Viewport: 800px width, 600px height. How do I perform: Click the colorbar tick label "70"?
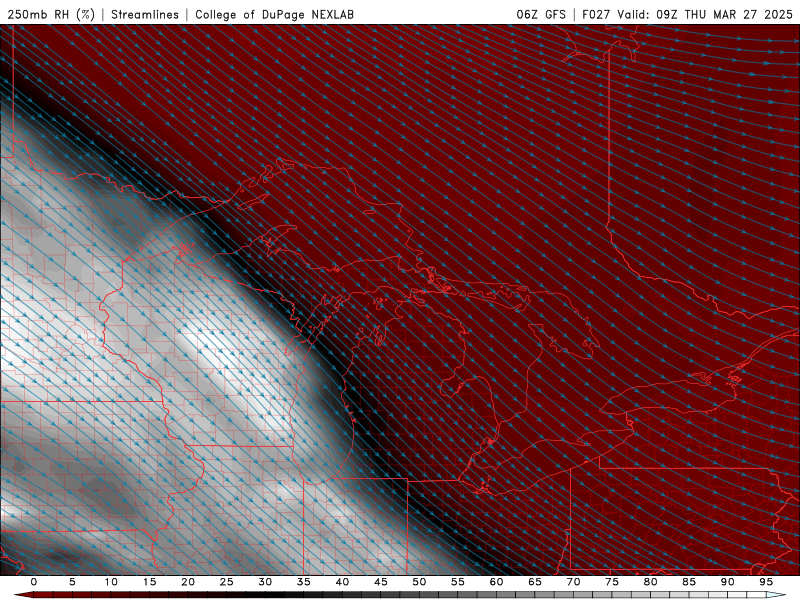(x=573, y=582)
